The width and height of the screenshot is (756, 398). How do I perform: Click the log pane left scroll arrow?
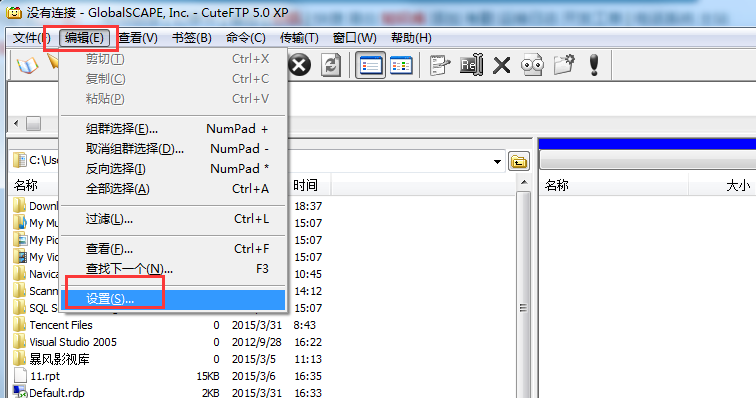tap(16, 124)
